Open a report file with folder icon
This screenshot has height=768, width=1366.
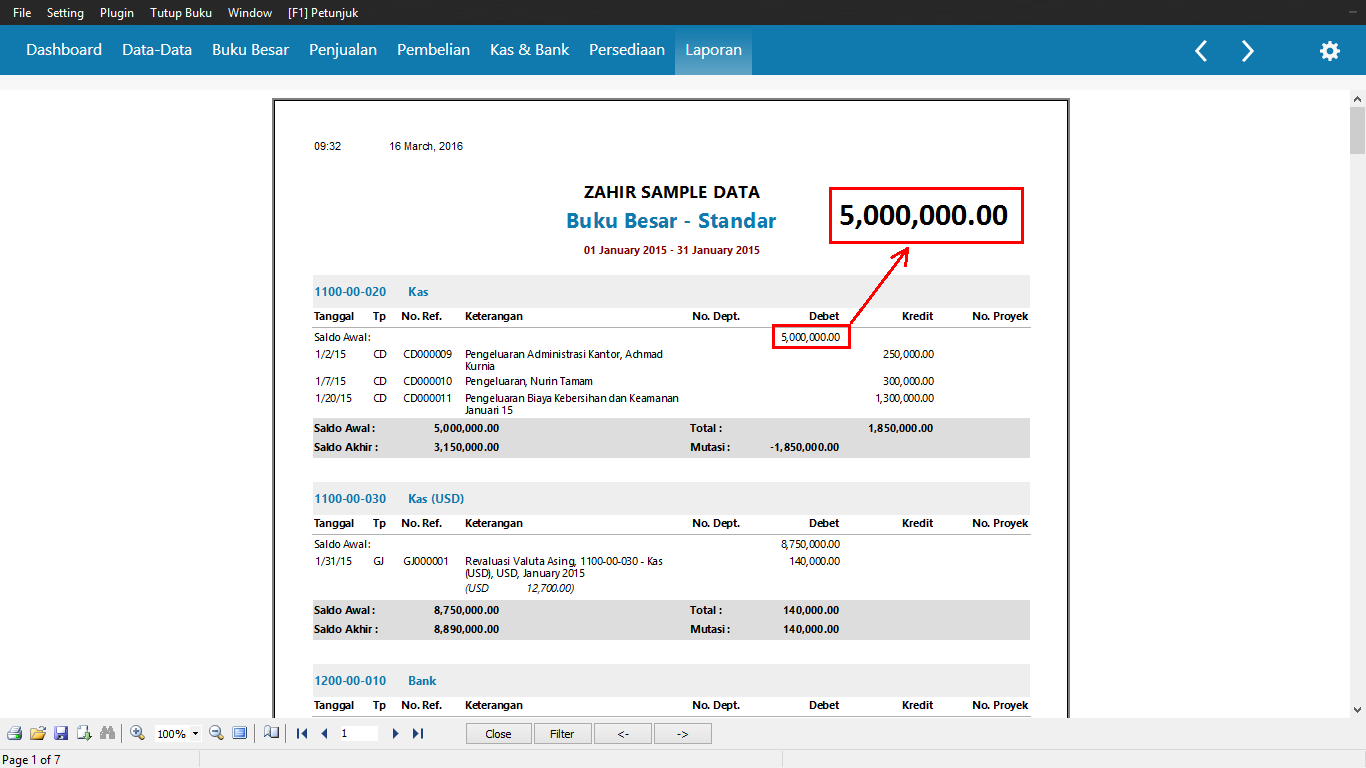click(x=38, y=733)
